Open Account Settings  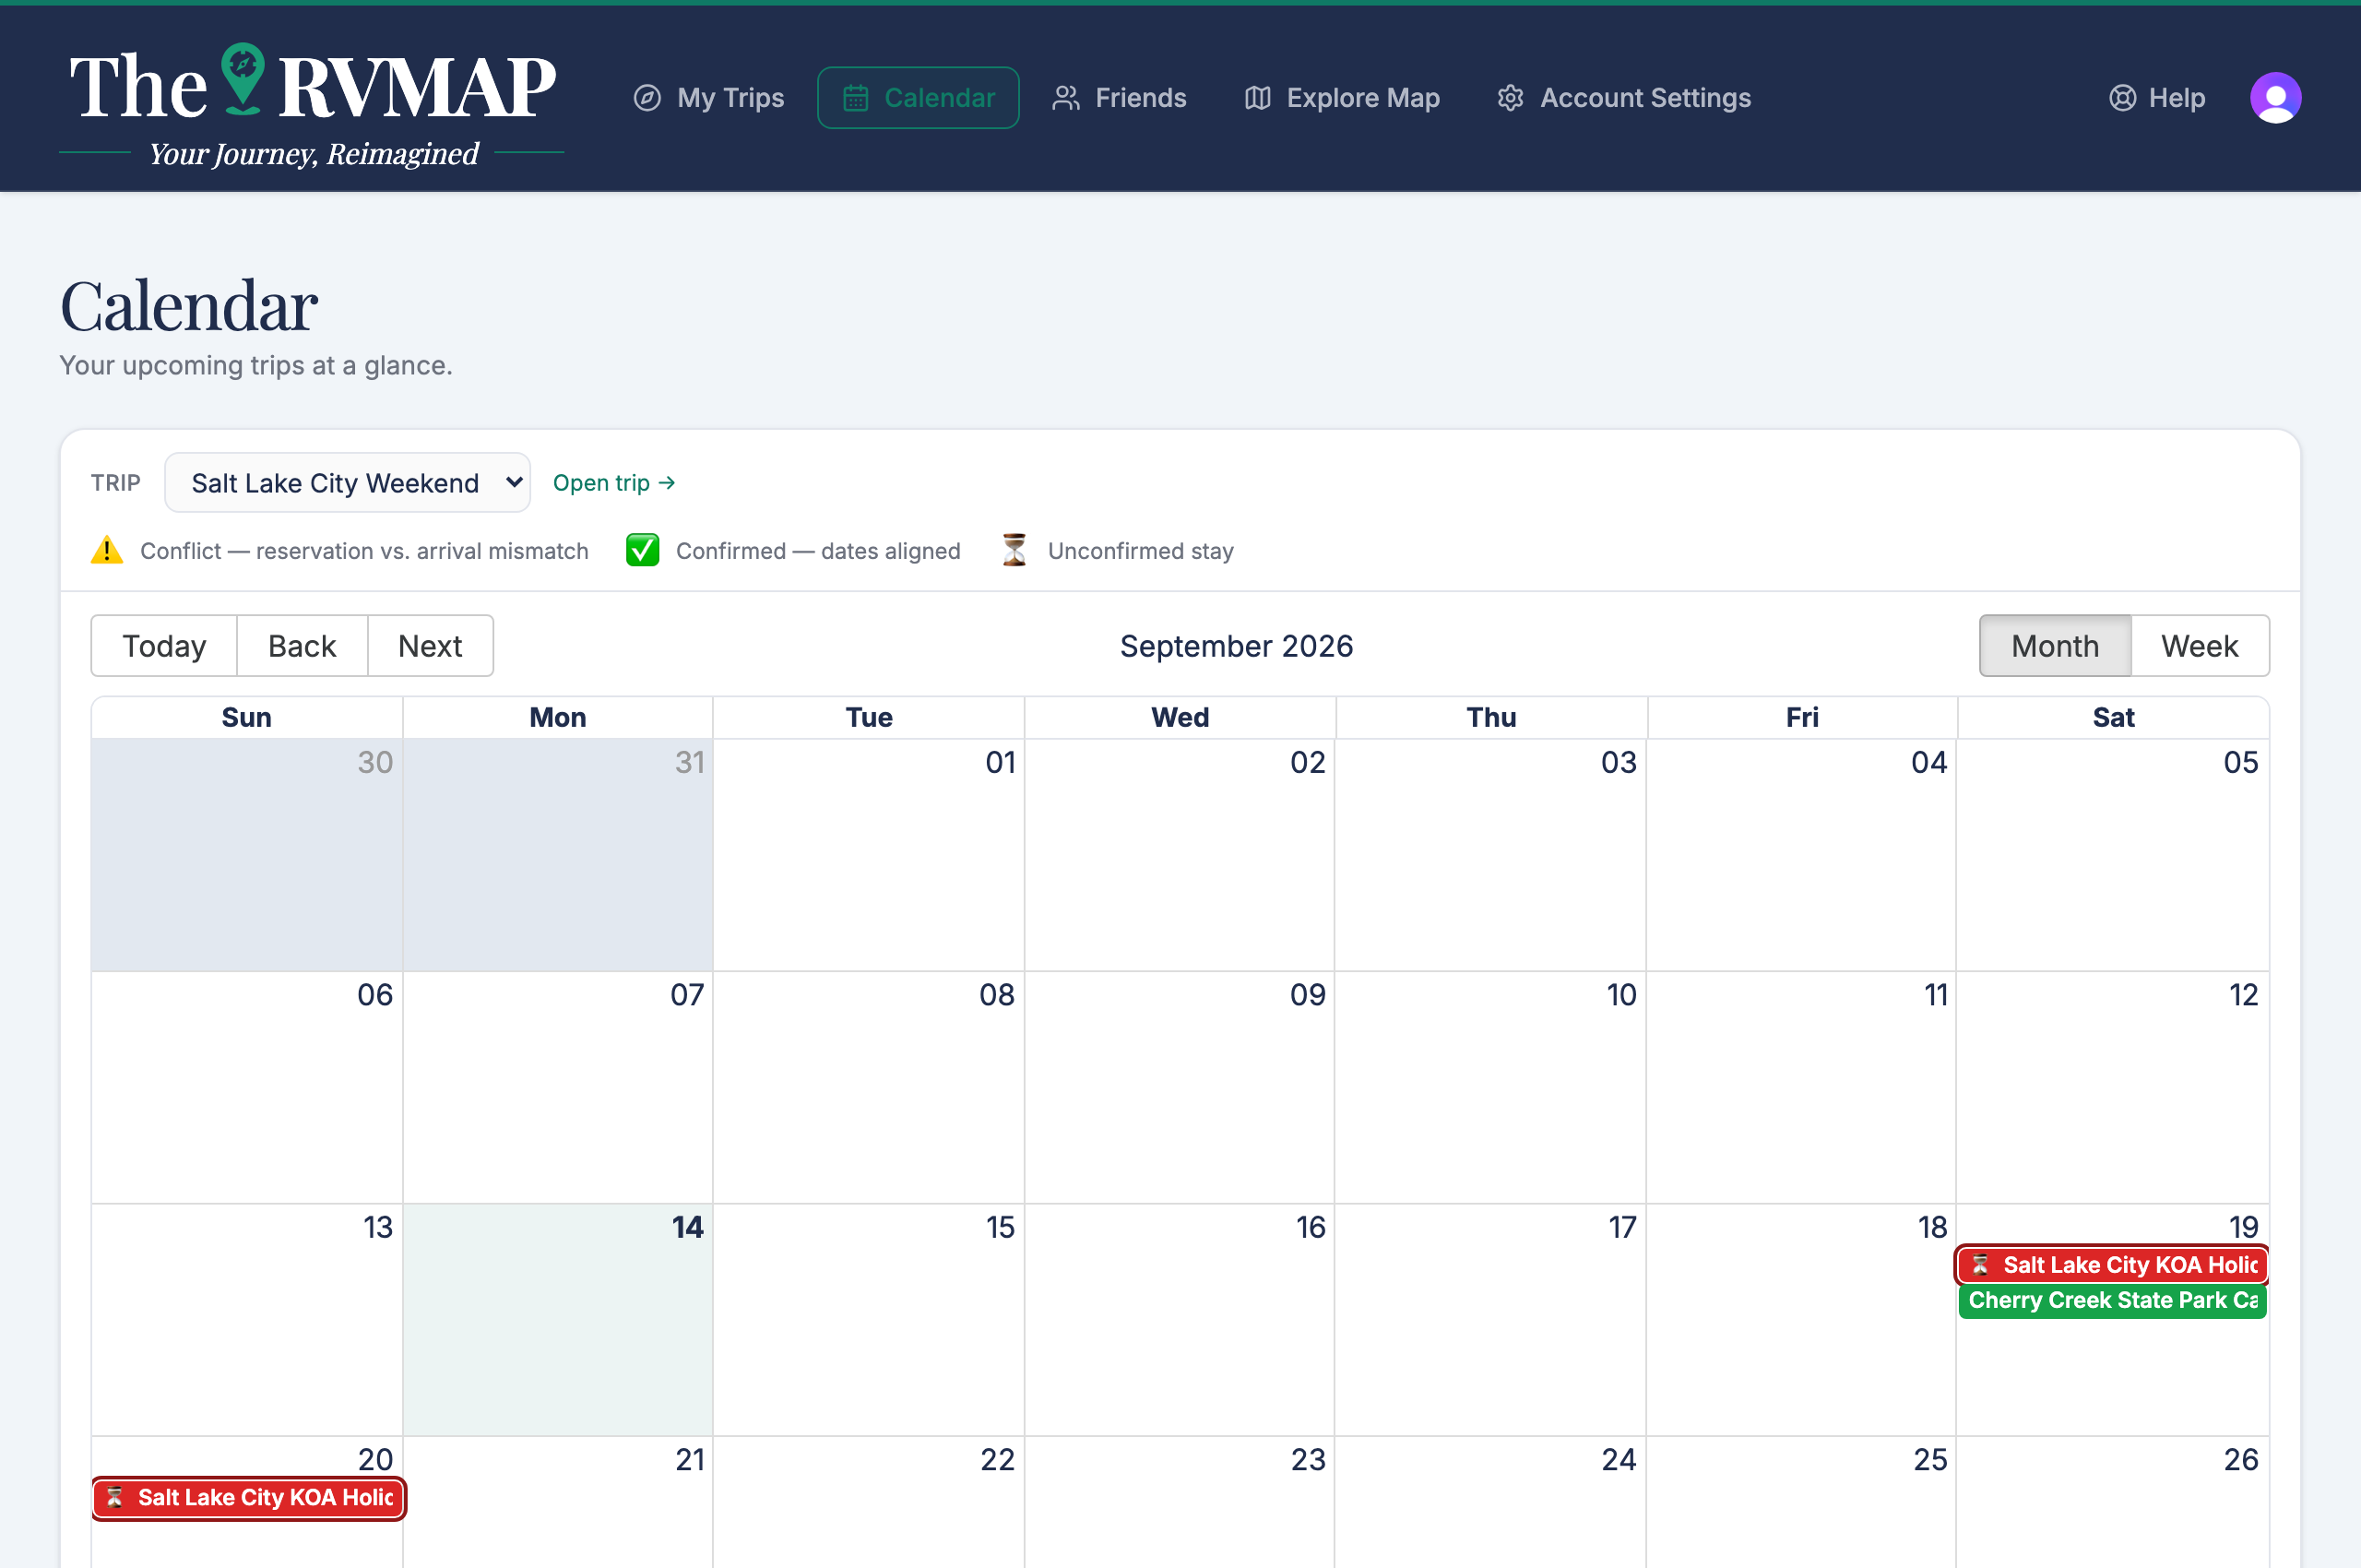point(1624,98)
